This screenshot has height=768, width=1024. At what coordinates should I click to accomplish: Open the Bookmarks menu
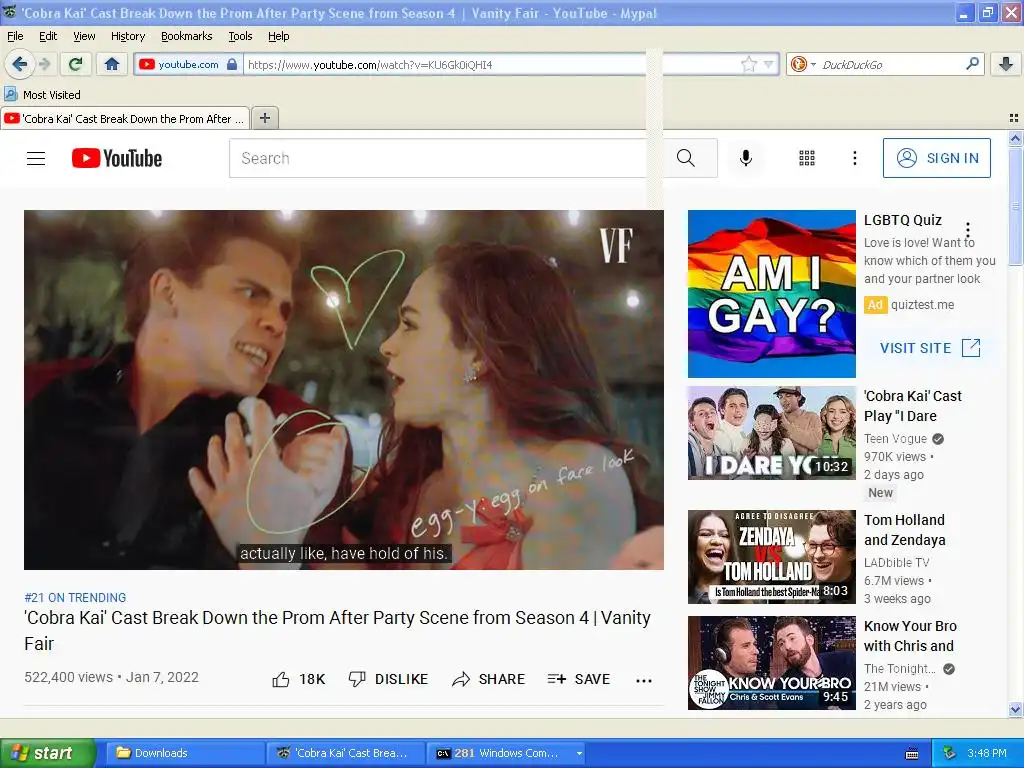(x=186, y=36)
